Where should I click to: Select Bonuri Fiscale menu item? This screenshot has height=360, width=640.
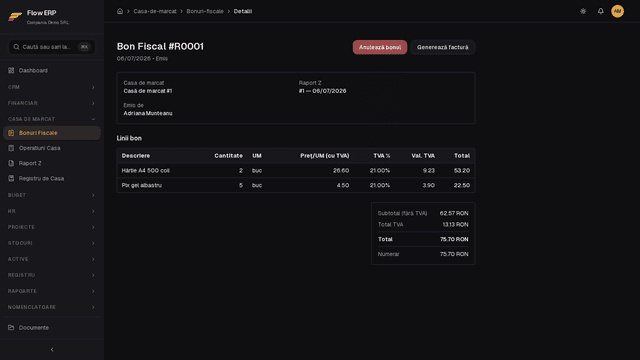click(x=52, y=133)
